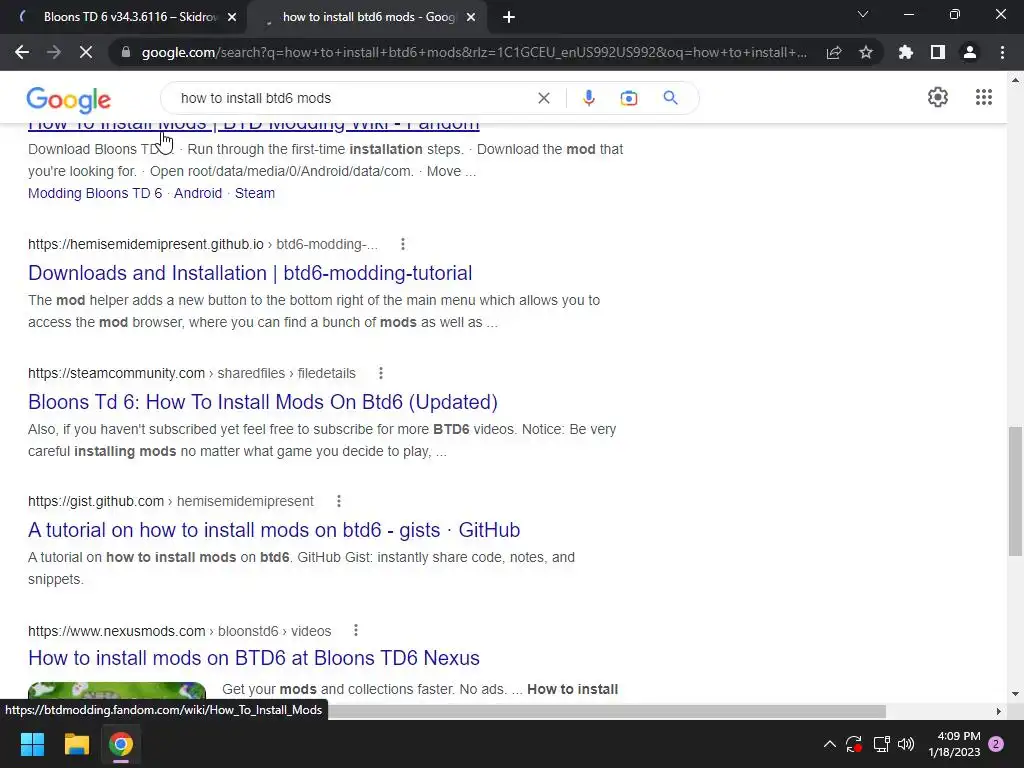Image resolution: width=1024 pixels, height=768 pixels.
Task: Select the how to install btd6 mods tab
Action: pos(366,17)
